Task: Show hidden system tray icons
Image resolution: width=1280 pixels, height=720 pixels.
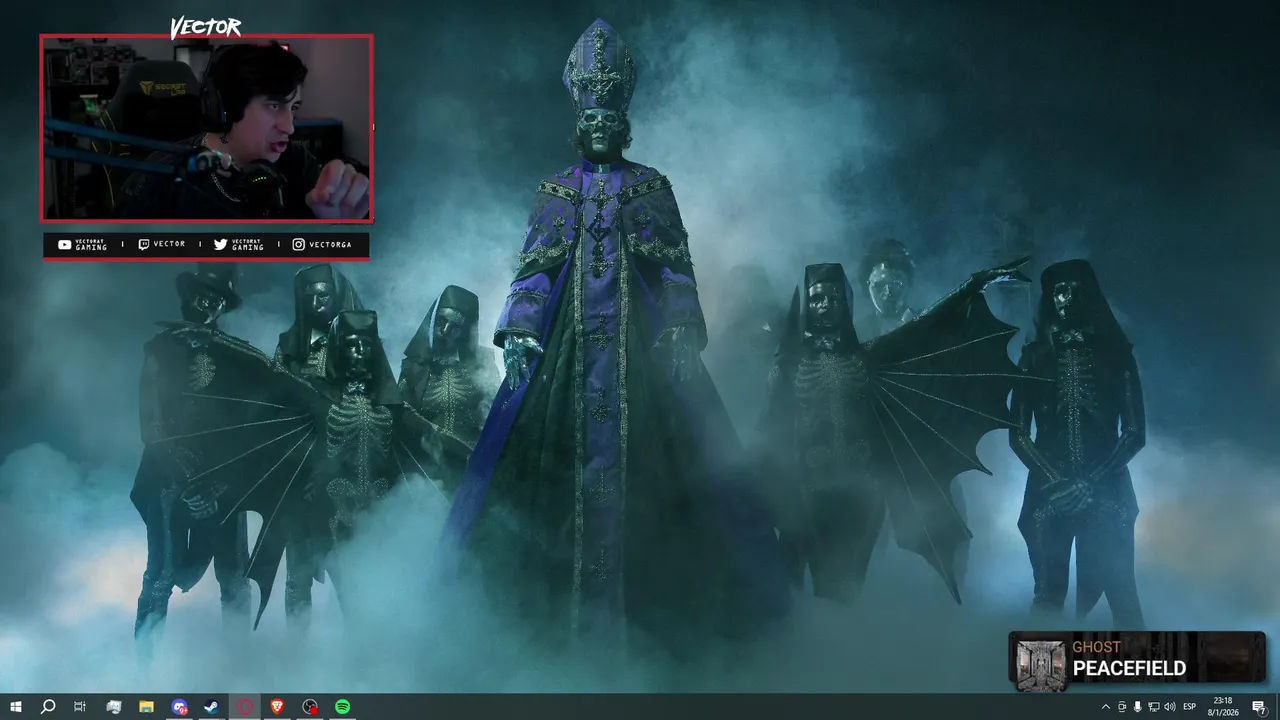Action: 1105,707
